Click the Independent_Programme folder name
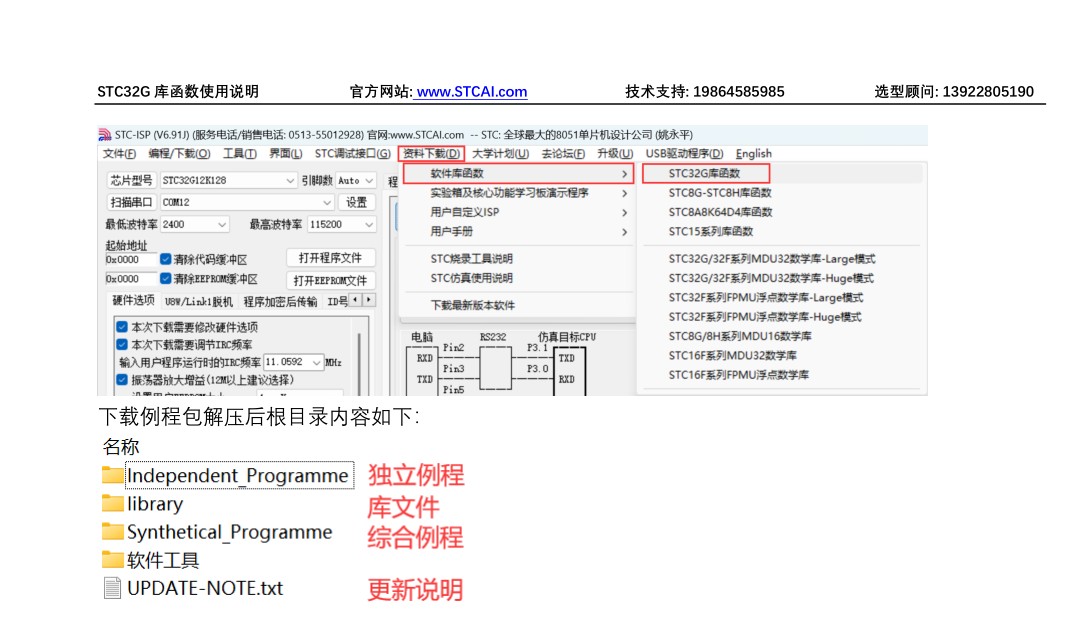The width and height of the screenshot is (1079, 630). (238, 475)
